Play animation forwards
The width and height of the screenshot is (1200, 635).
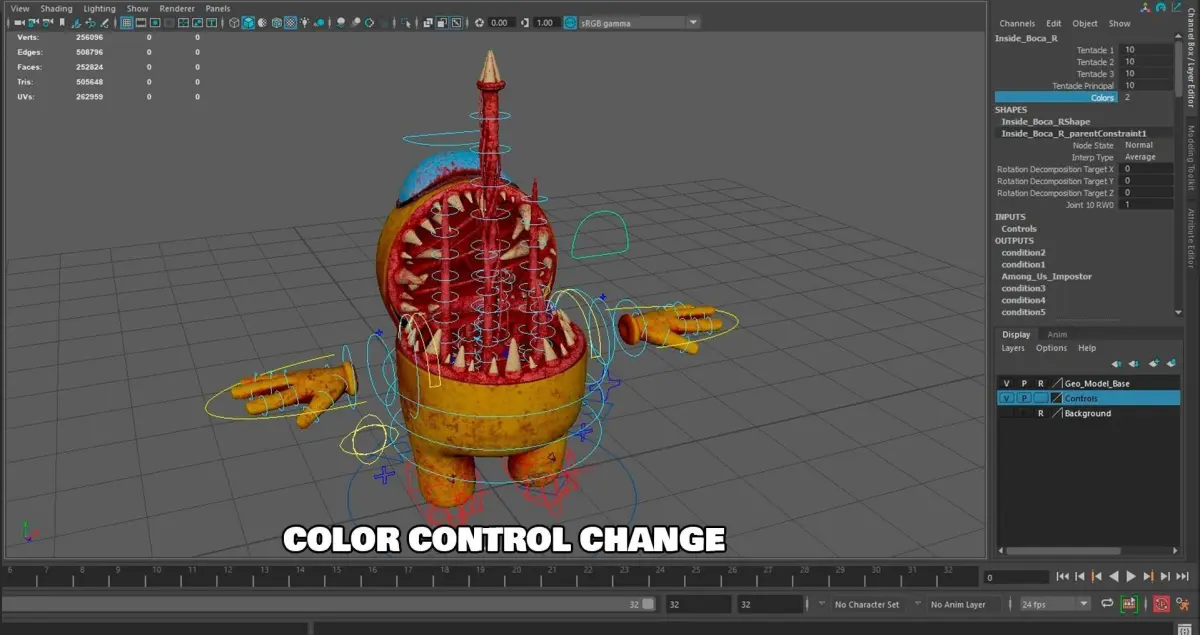click(x=1131, y=576)
